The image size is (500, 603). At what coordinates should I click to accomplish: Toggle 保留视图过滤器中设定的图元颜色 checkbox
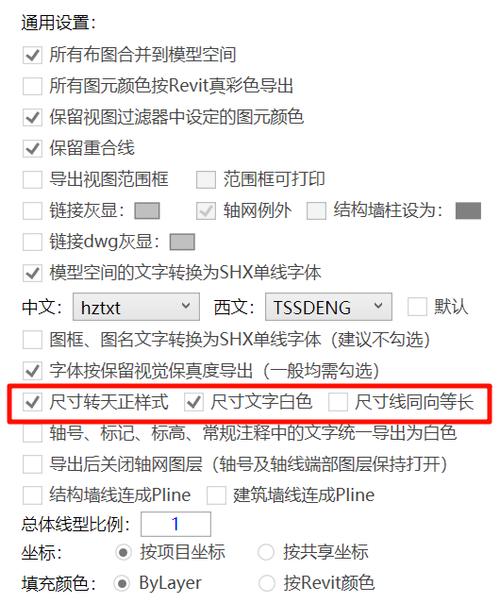(32, 117)
